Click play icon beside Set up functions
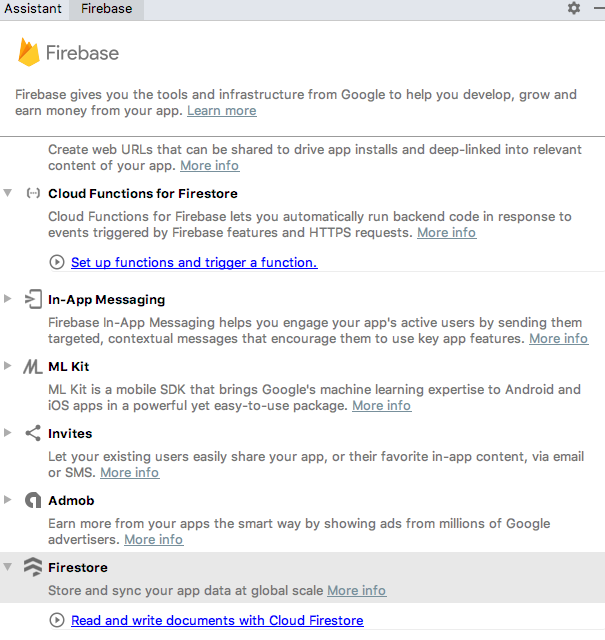This screenshot has width=605, height=640. pyautogui.click(x=57, y=262)
